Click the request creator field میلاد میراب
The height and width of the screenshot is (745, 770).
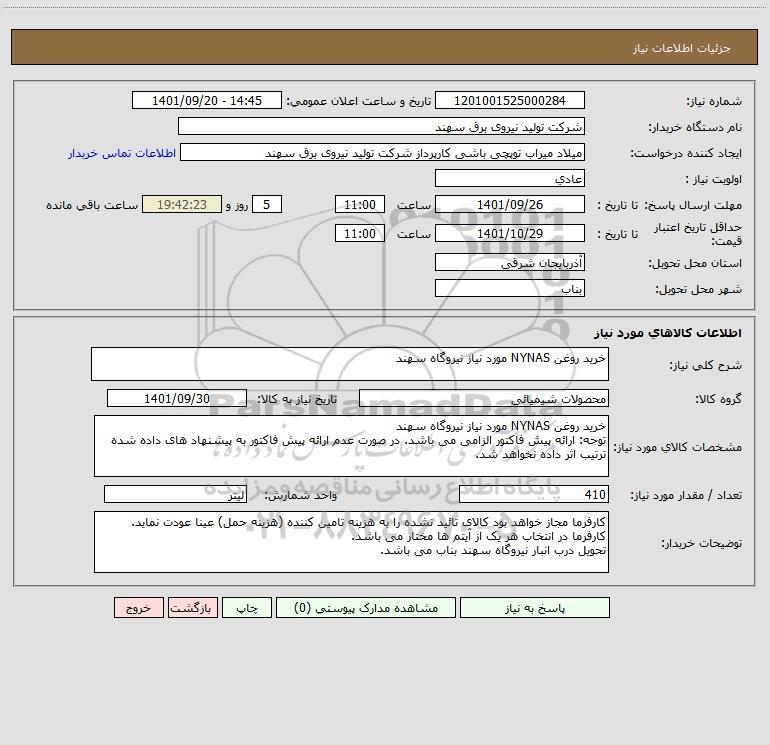383,153
